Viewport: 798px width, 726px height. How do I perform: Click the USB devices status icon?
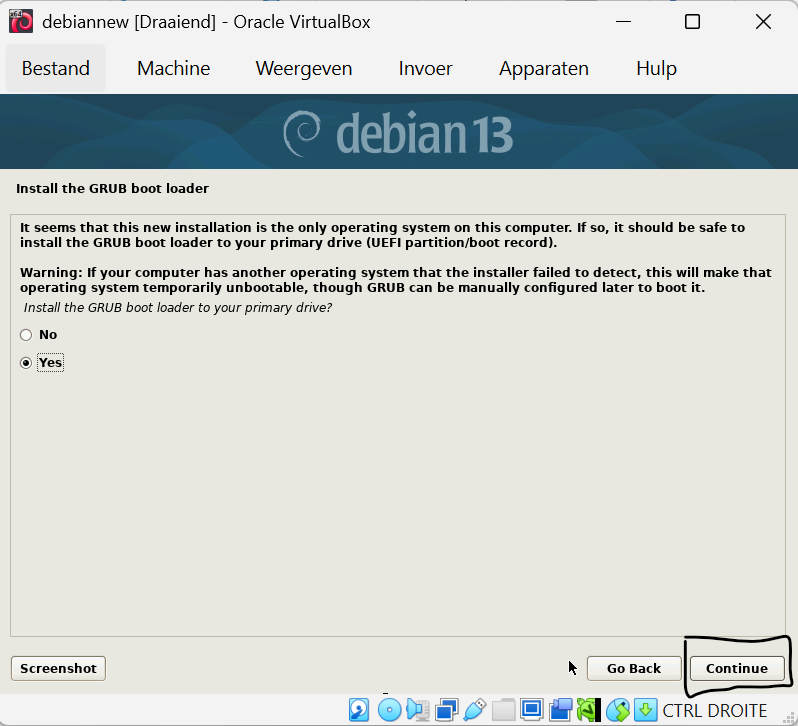pyautogui.click(x=475, y=710)
